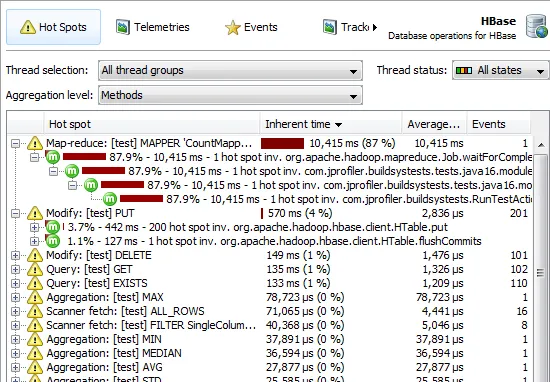Collapse the Job.waitForCompletion node
Viewport: 550px width, 382px height.
(x=34, y=158)
